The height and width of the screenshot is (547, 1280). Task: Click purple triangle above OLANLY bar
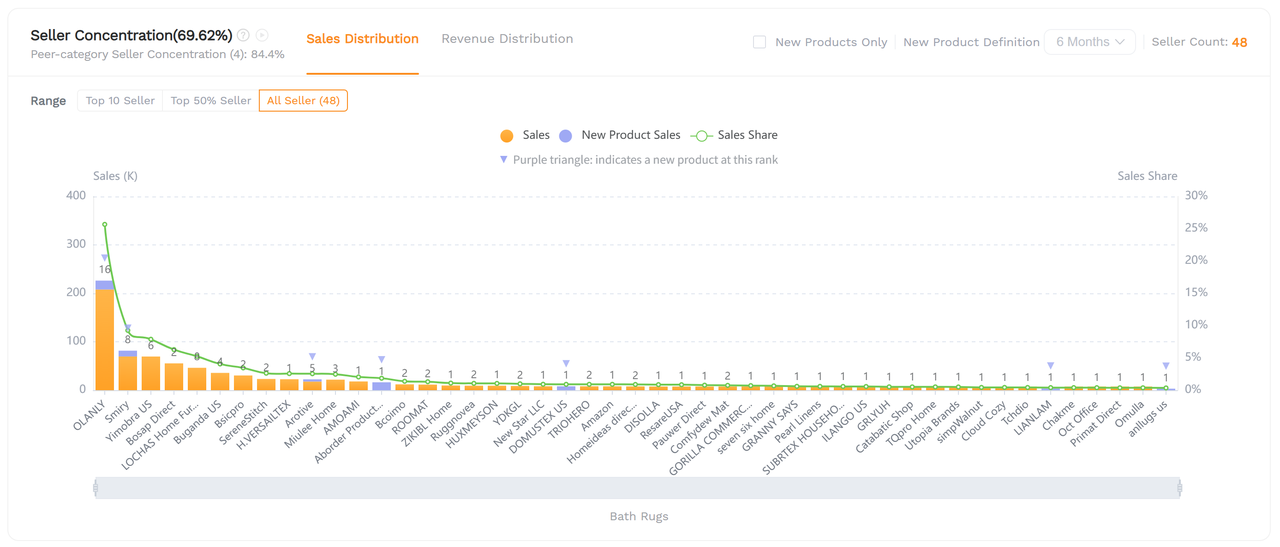point(105,258)
